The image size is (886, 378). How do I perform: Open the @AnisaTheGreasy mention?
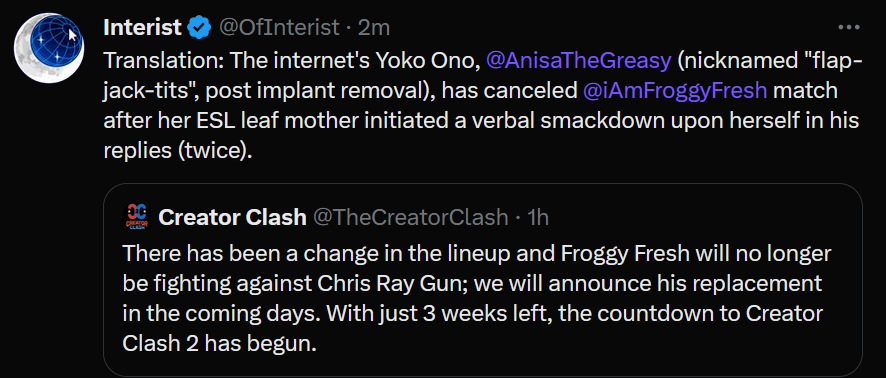577,60
